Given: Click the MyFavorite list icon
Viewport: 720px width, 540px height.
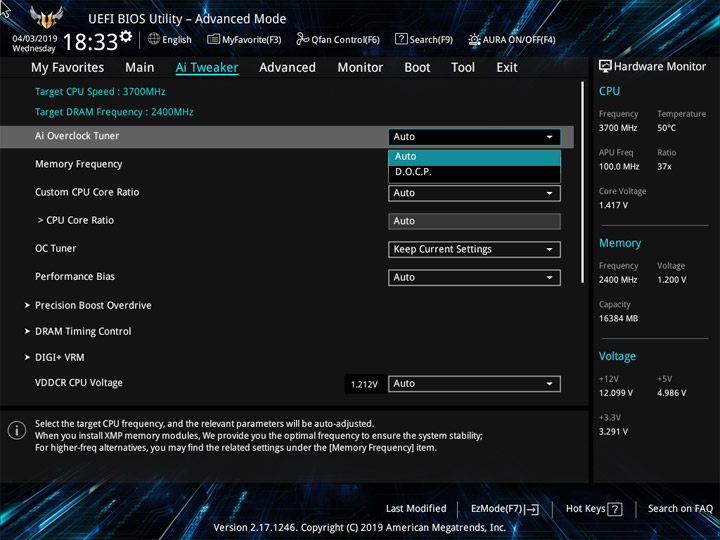Looking at the screenshot, I should pyautogui.click(x=213, y=39).
